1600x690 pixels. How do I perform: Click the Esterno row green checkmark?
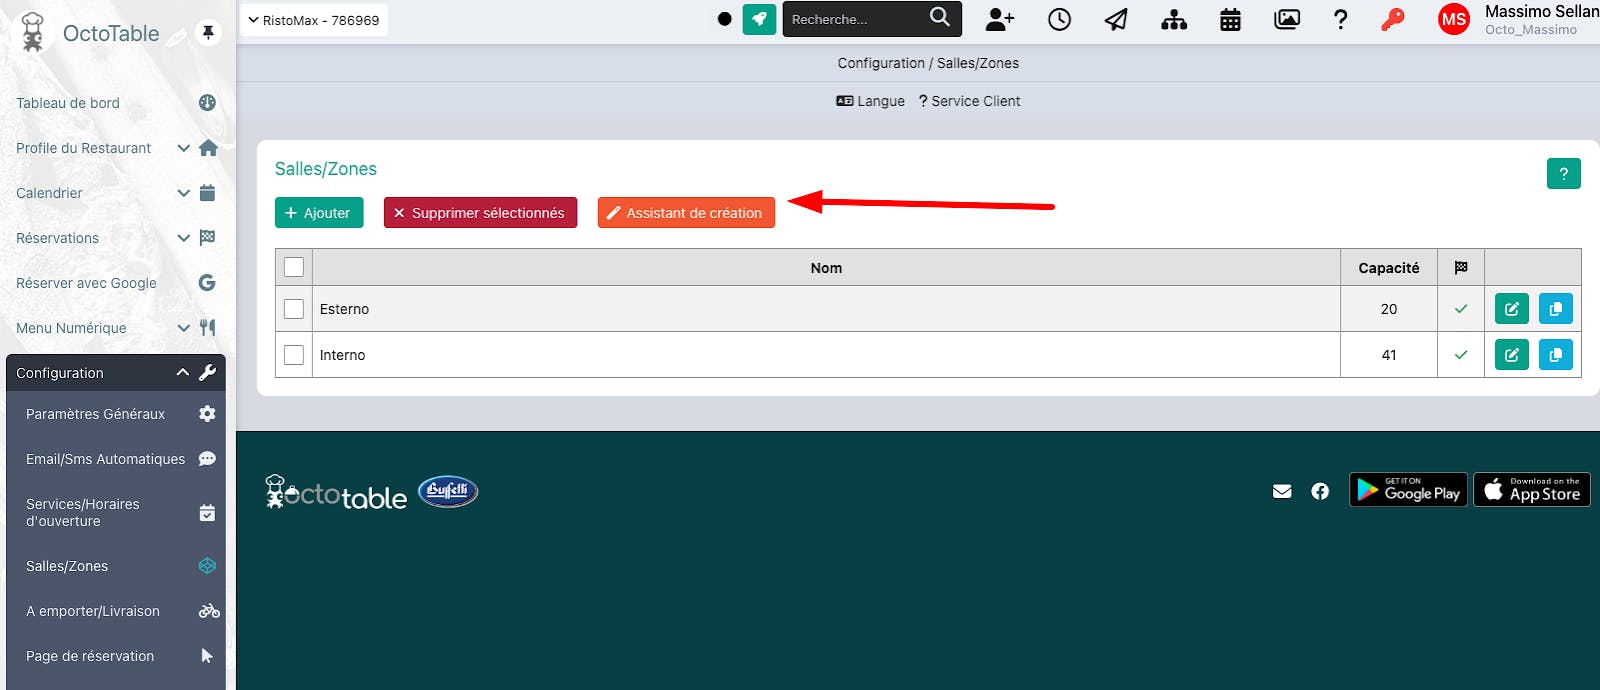click(x=1461, y=309)
